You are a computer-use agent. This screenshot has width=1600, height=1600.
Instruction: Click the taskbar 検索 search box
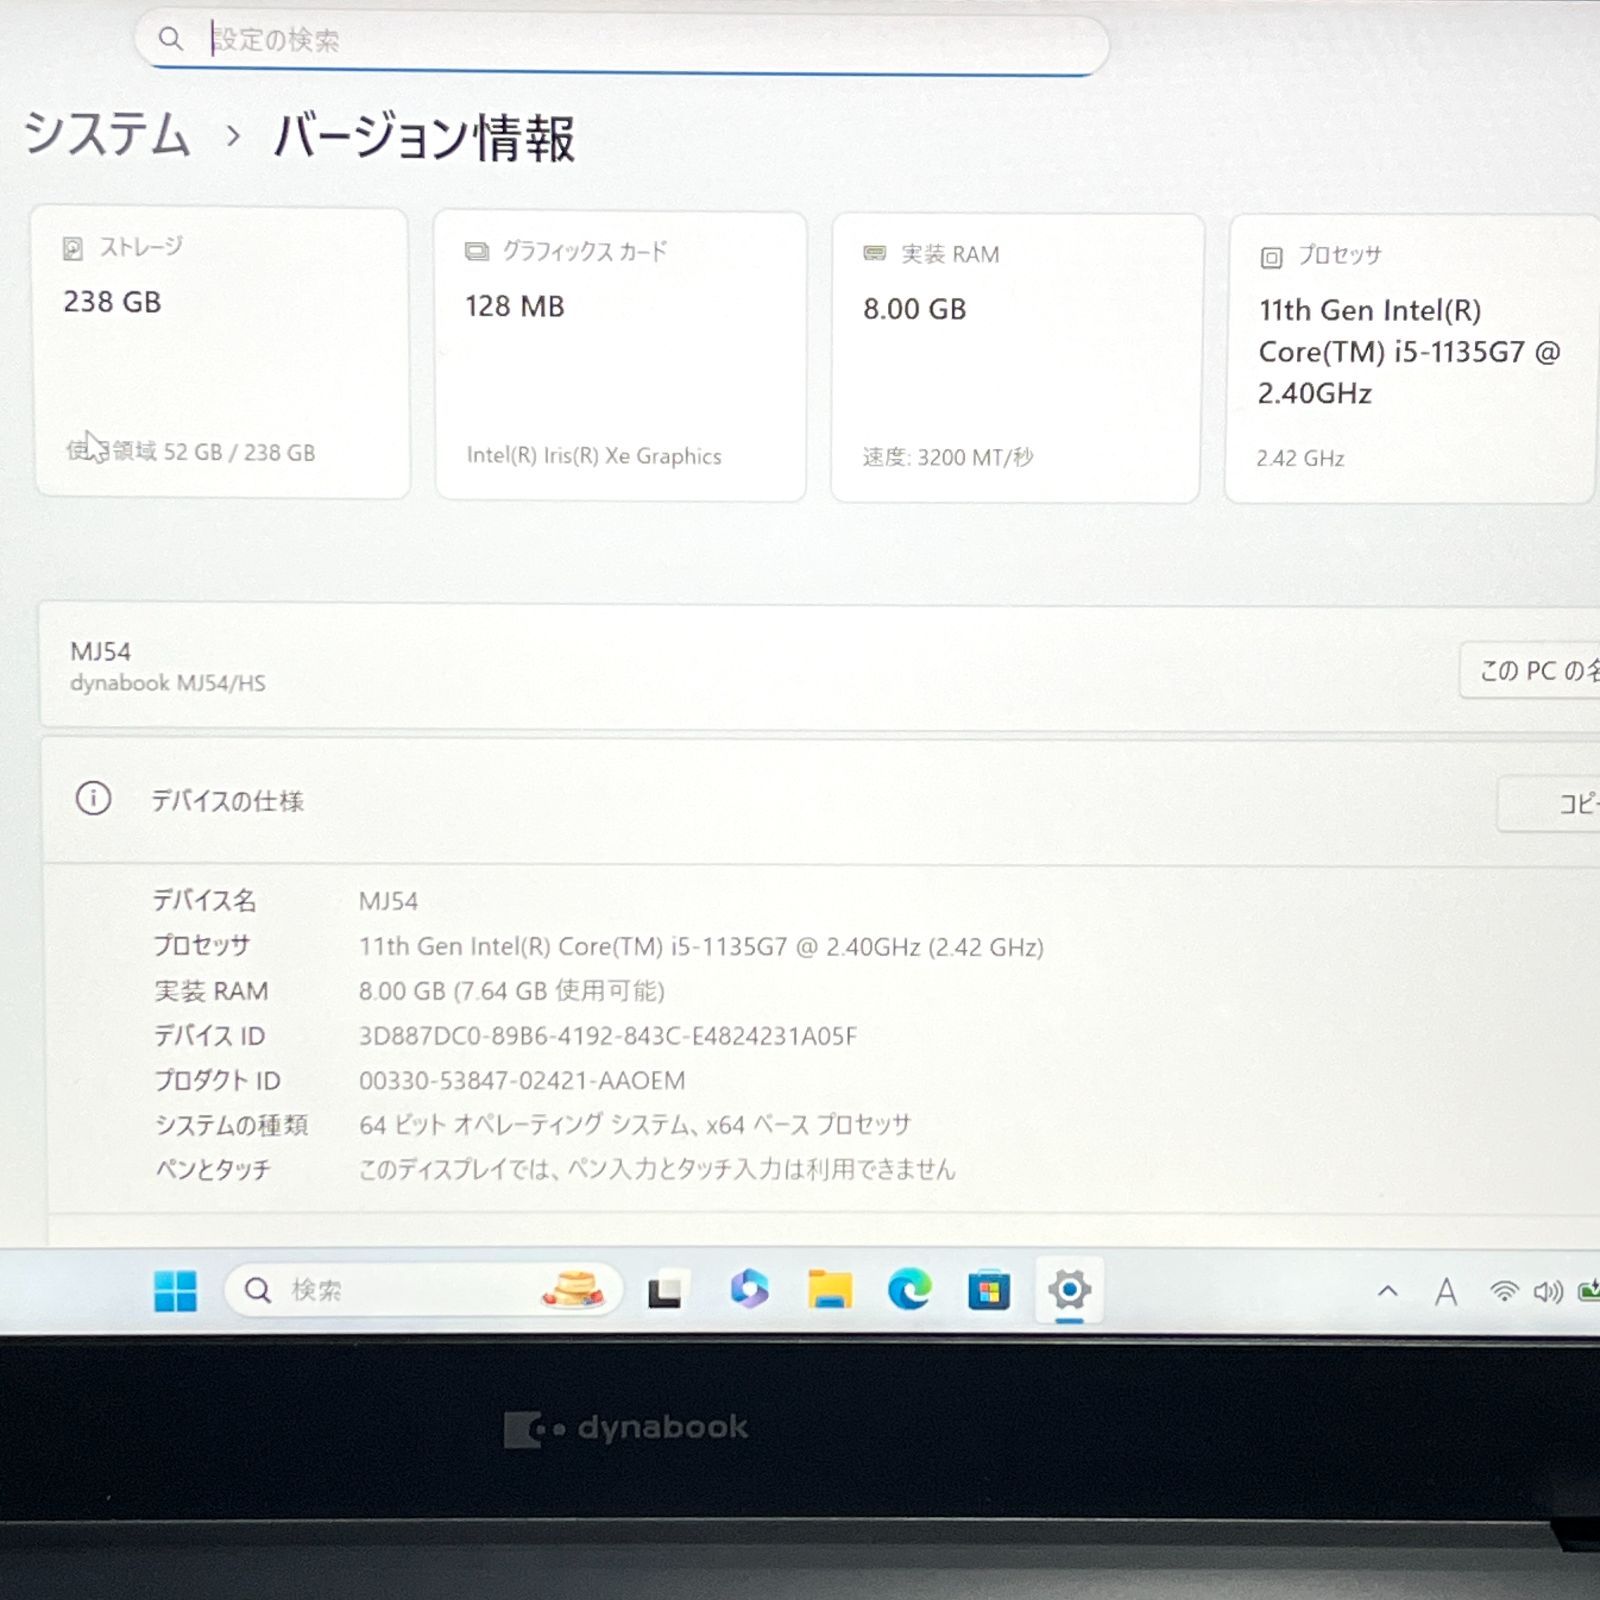[x=423, y=1290]
